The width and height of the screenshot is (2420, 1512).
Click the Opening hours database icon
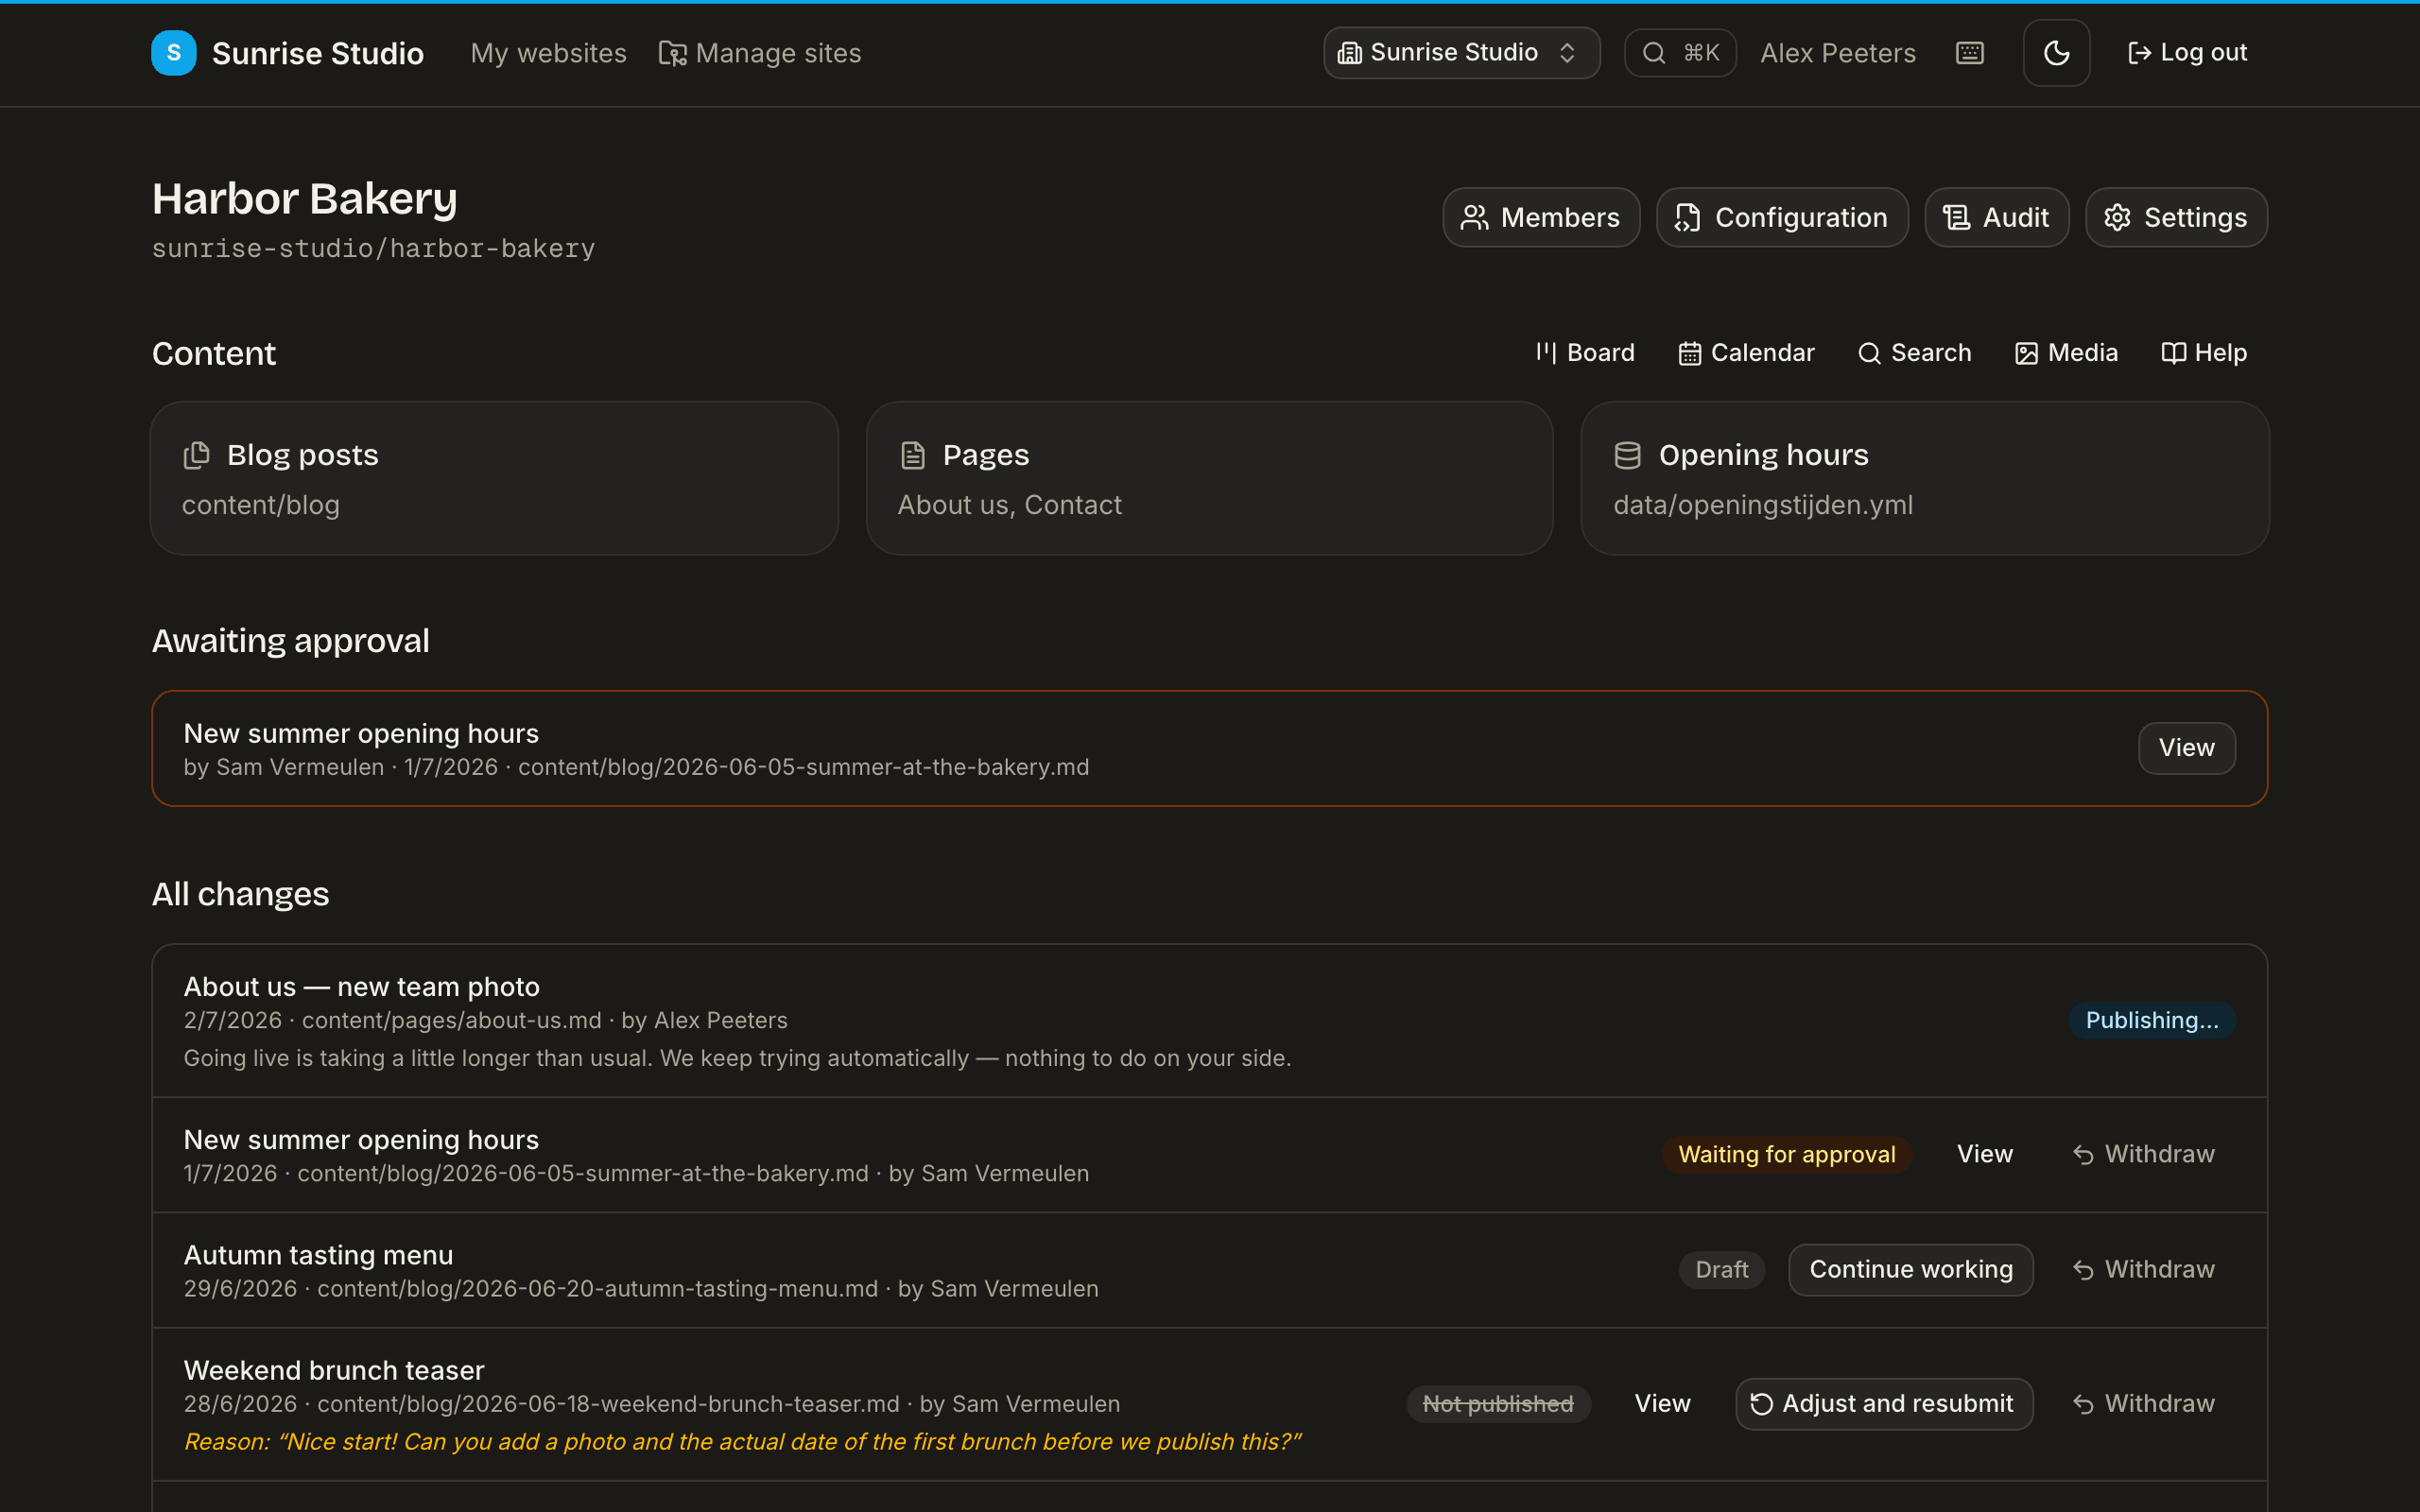[1628, 456]
